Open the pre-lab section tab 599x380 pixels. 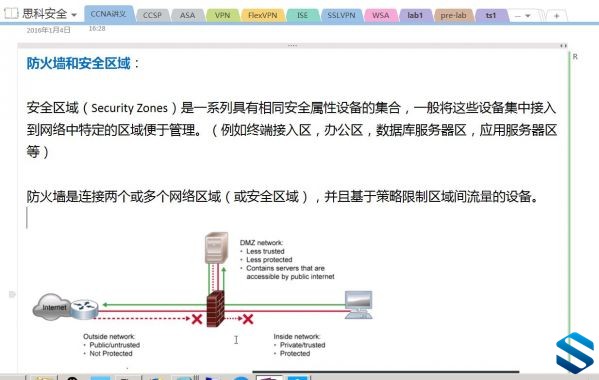453,15
